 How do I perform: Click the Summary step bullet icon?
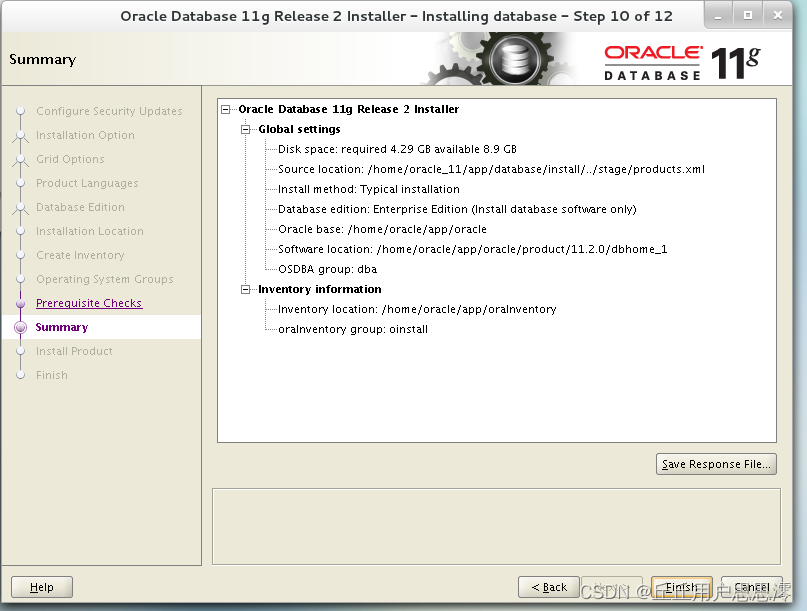(x=21, y=327)
